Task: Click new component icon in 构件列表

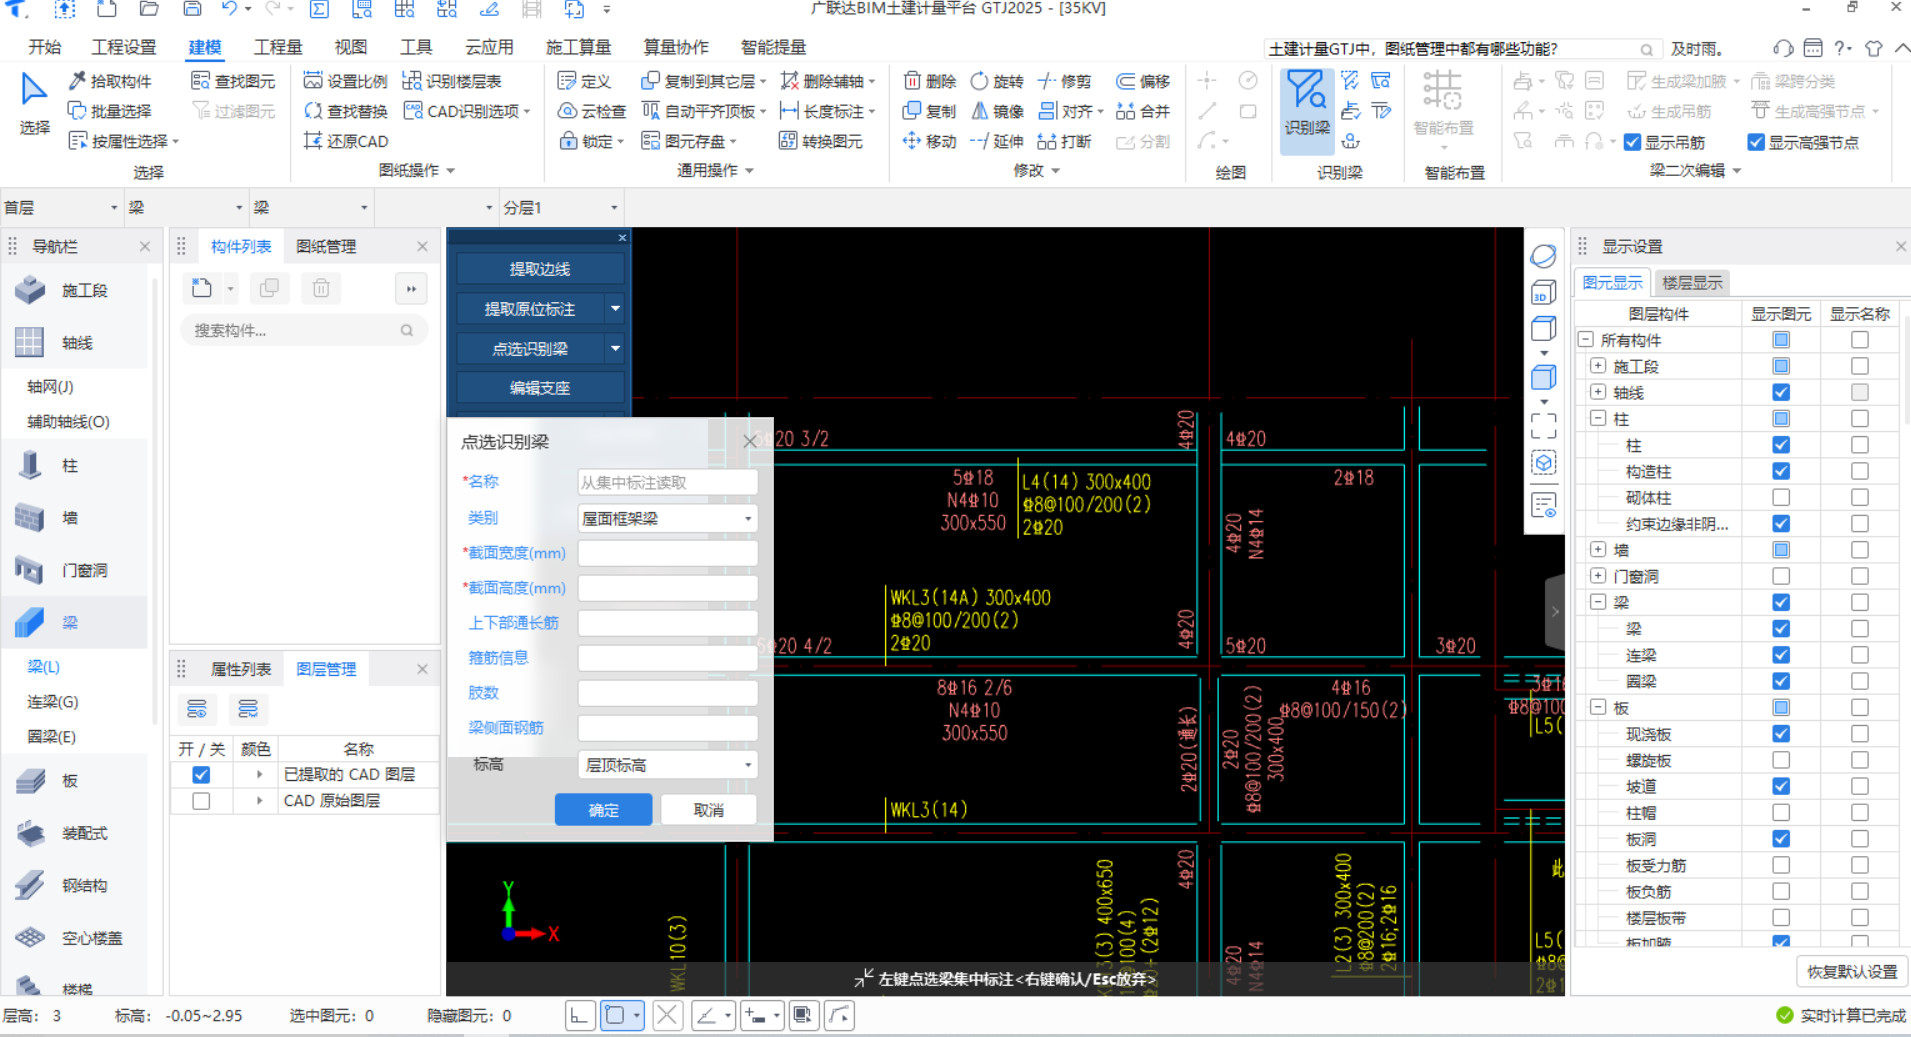Action: coord(202,288)
